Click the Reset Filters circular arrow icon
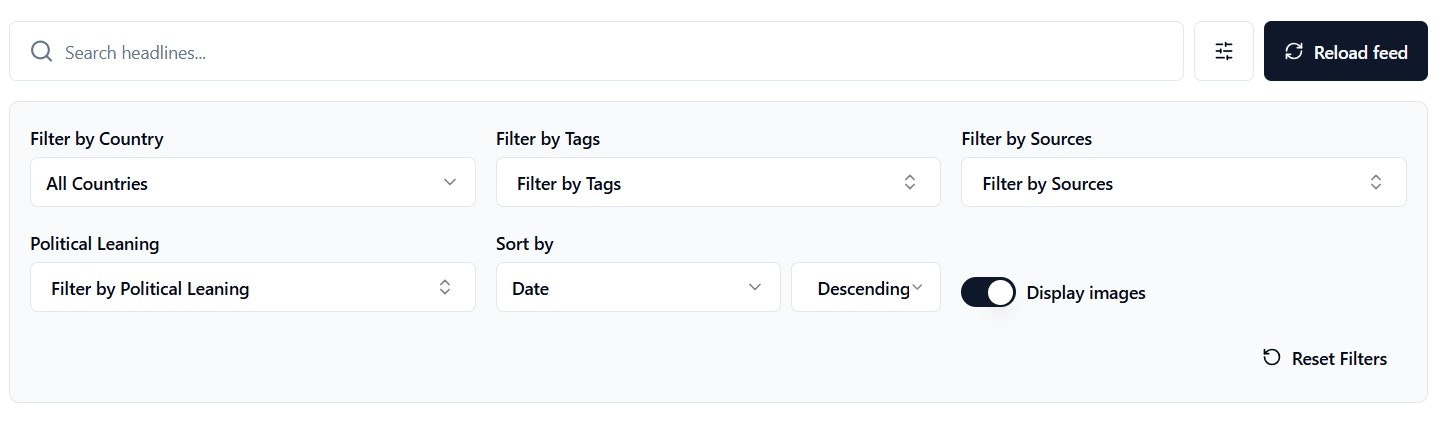The image size is (1447, 422). (x=1272, y=358)
